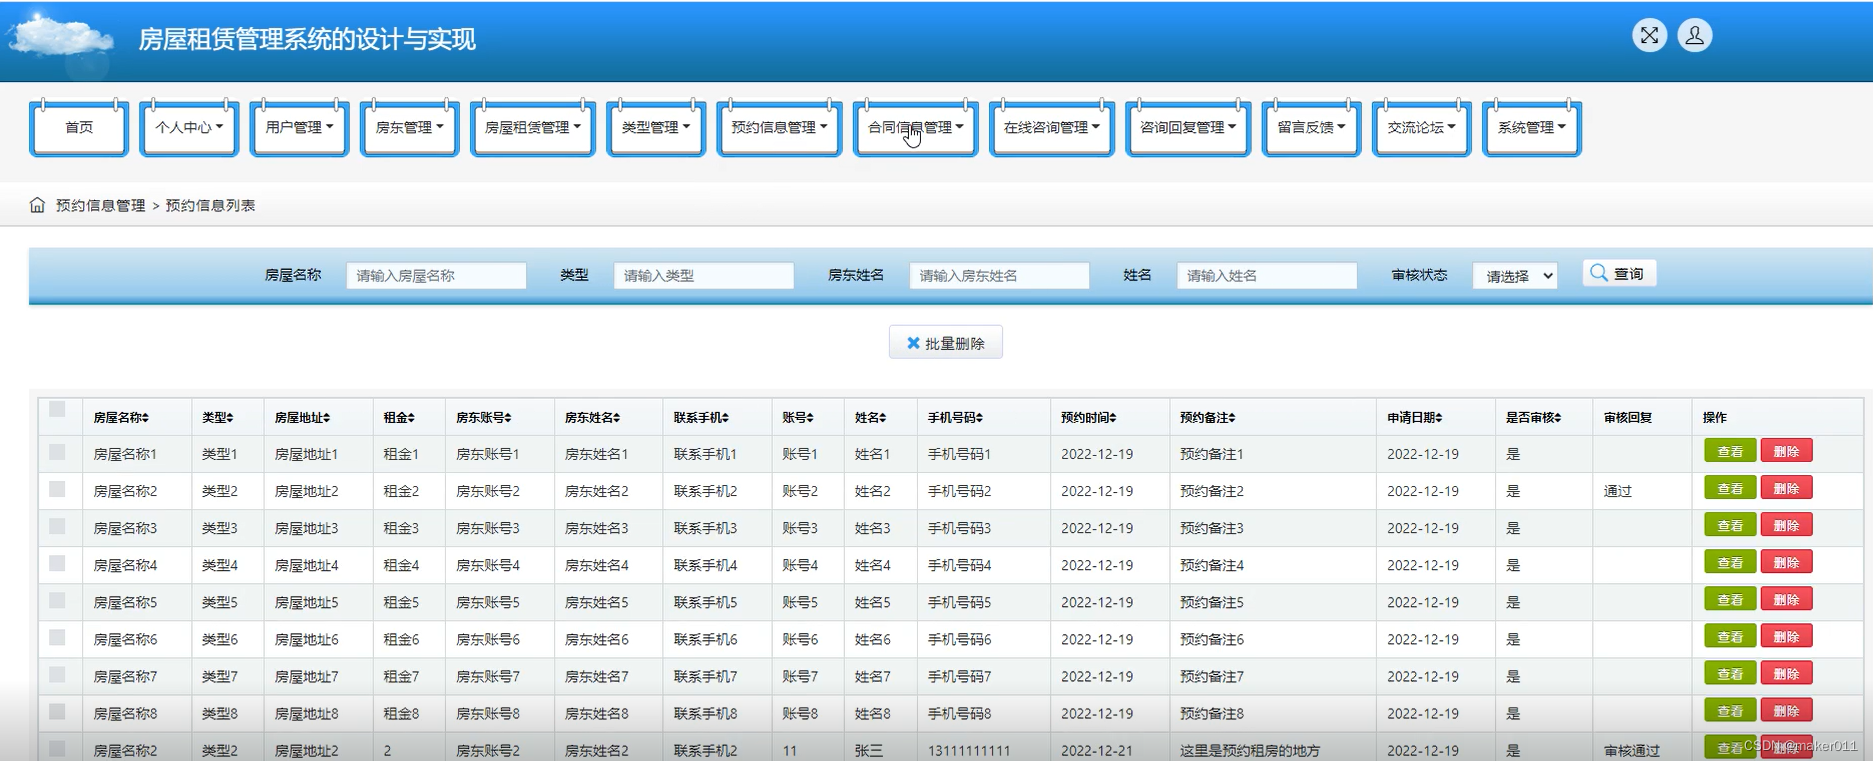Image resolution: width=1873 pixels, height=761 pixels.
Task: Expand the 在线咨询管理 menu
Action: click(x=1051, y=128)
